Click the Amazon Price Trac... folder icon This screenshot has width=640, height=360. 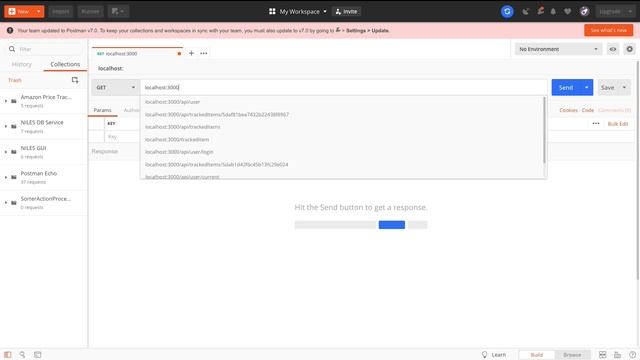click(14, 101)
